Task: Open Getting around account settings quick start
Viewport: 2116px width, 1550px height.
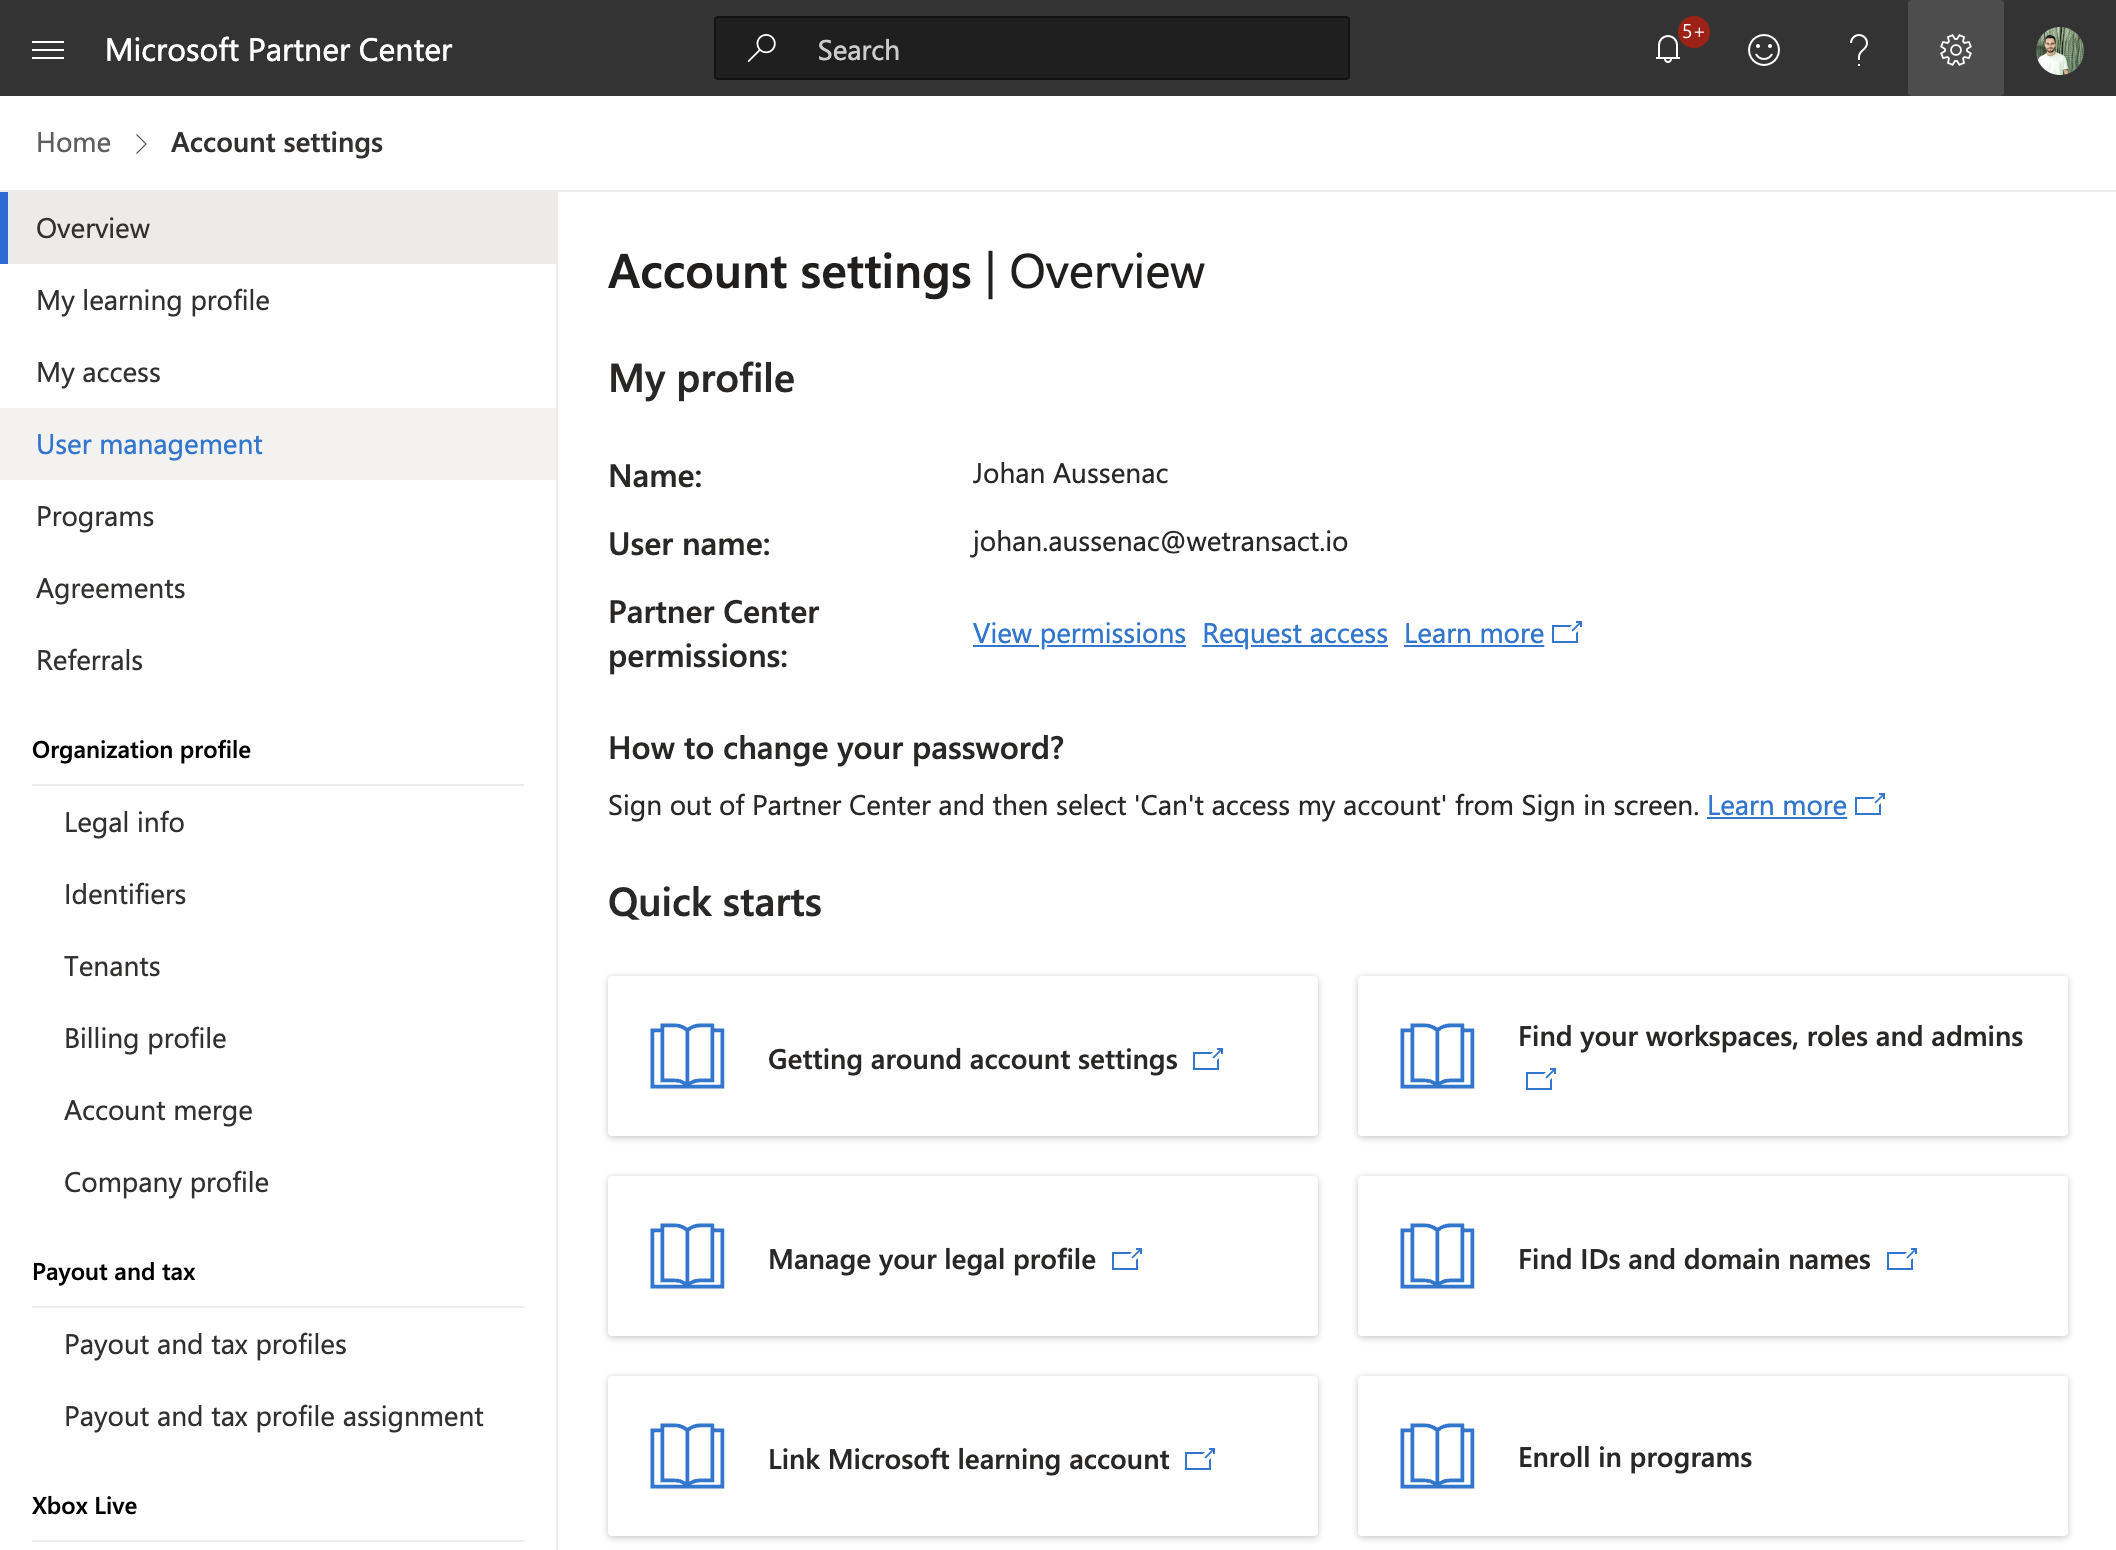Action: pyautogui.click(x=963, y=1056)
